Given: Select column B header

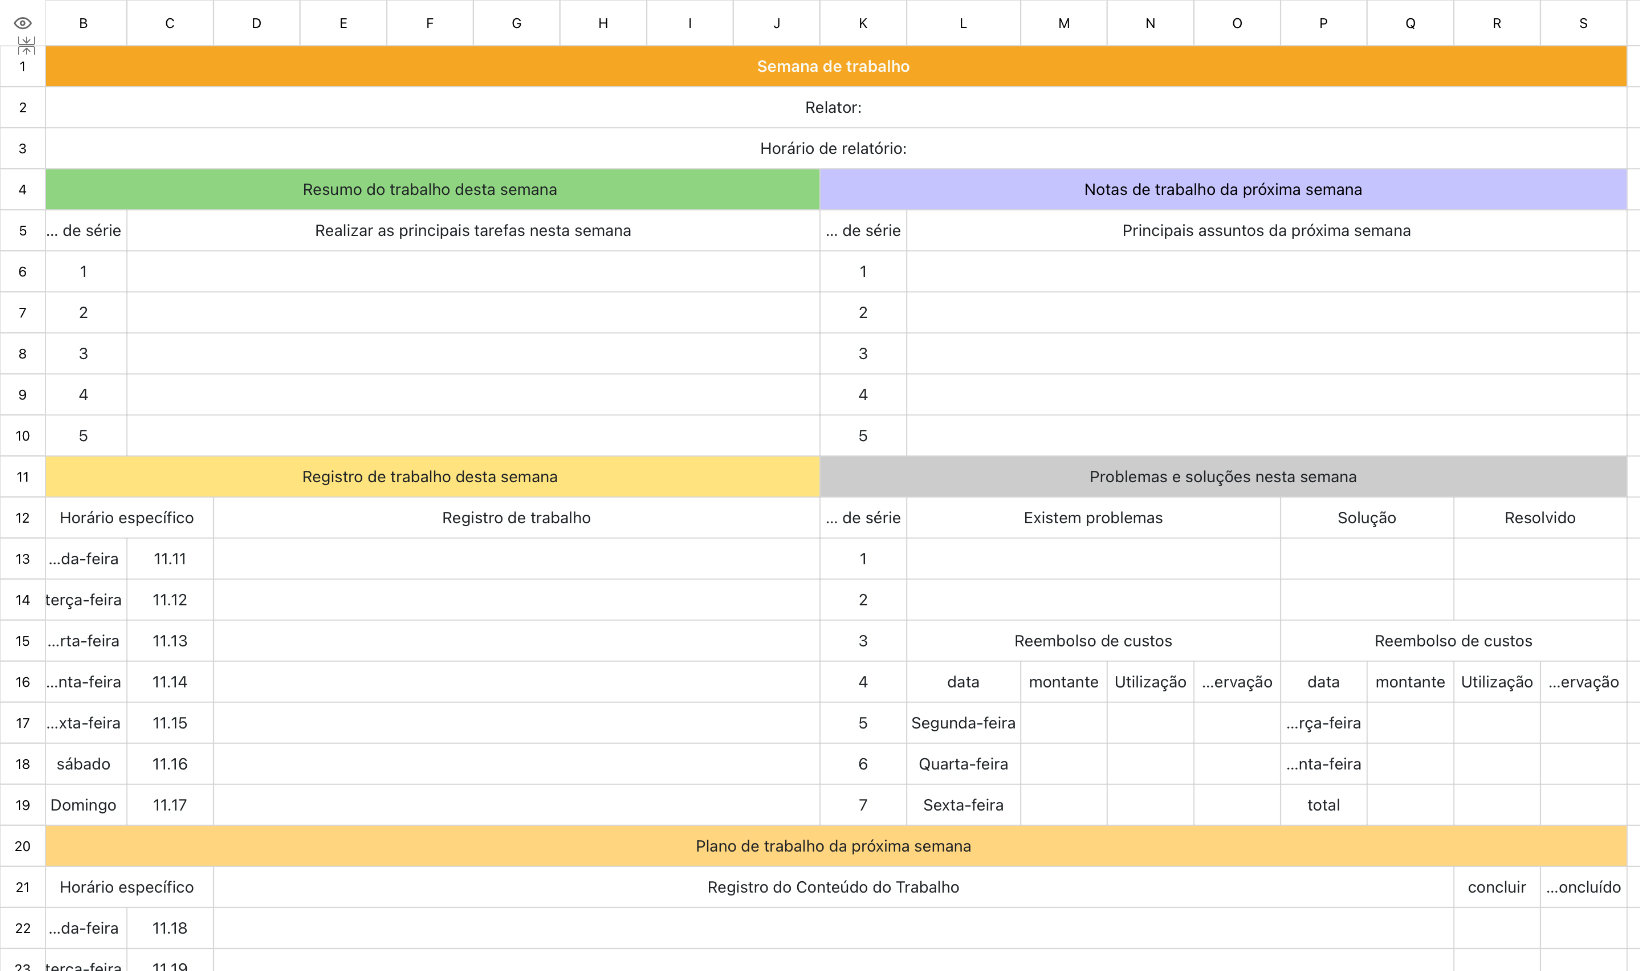Looking at the screenshot, I should (x=83, y=23).
